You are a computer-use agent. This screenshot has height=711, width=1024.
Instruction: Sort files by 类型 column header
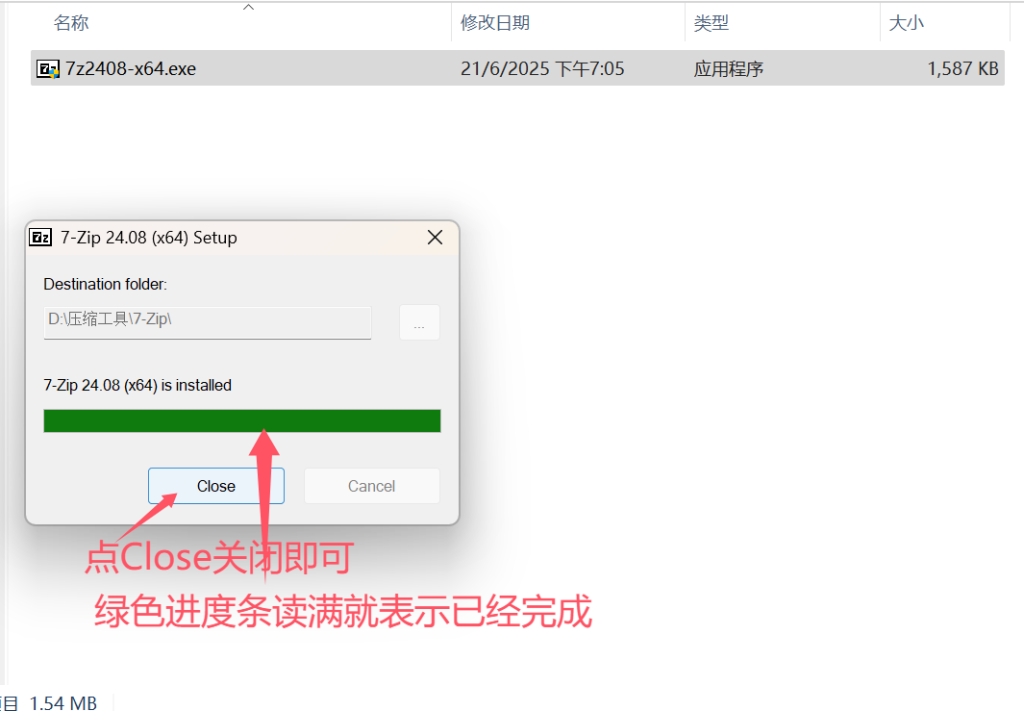[x=711, y=23]
